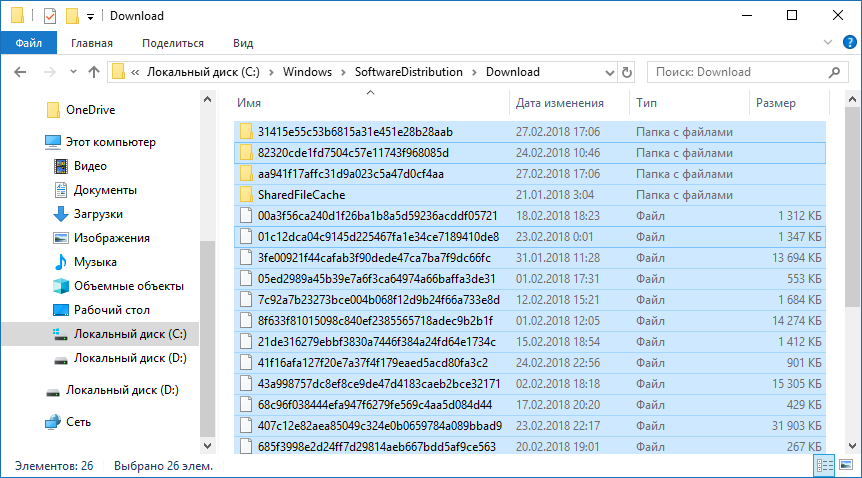Select file 3fe00921f44cafab3f90dede47ca7ba7f9dc66fc
Screen dimensions: 862x478
coord(529,258)
